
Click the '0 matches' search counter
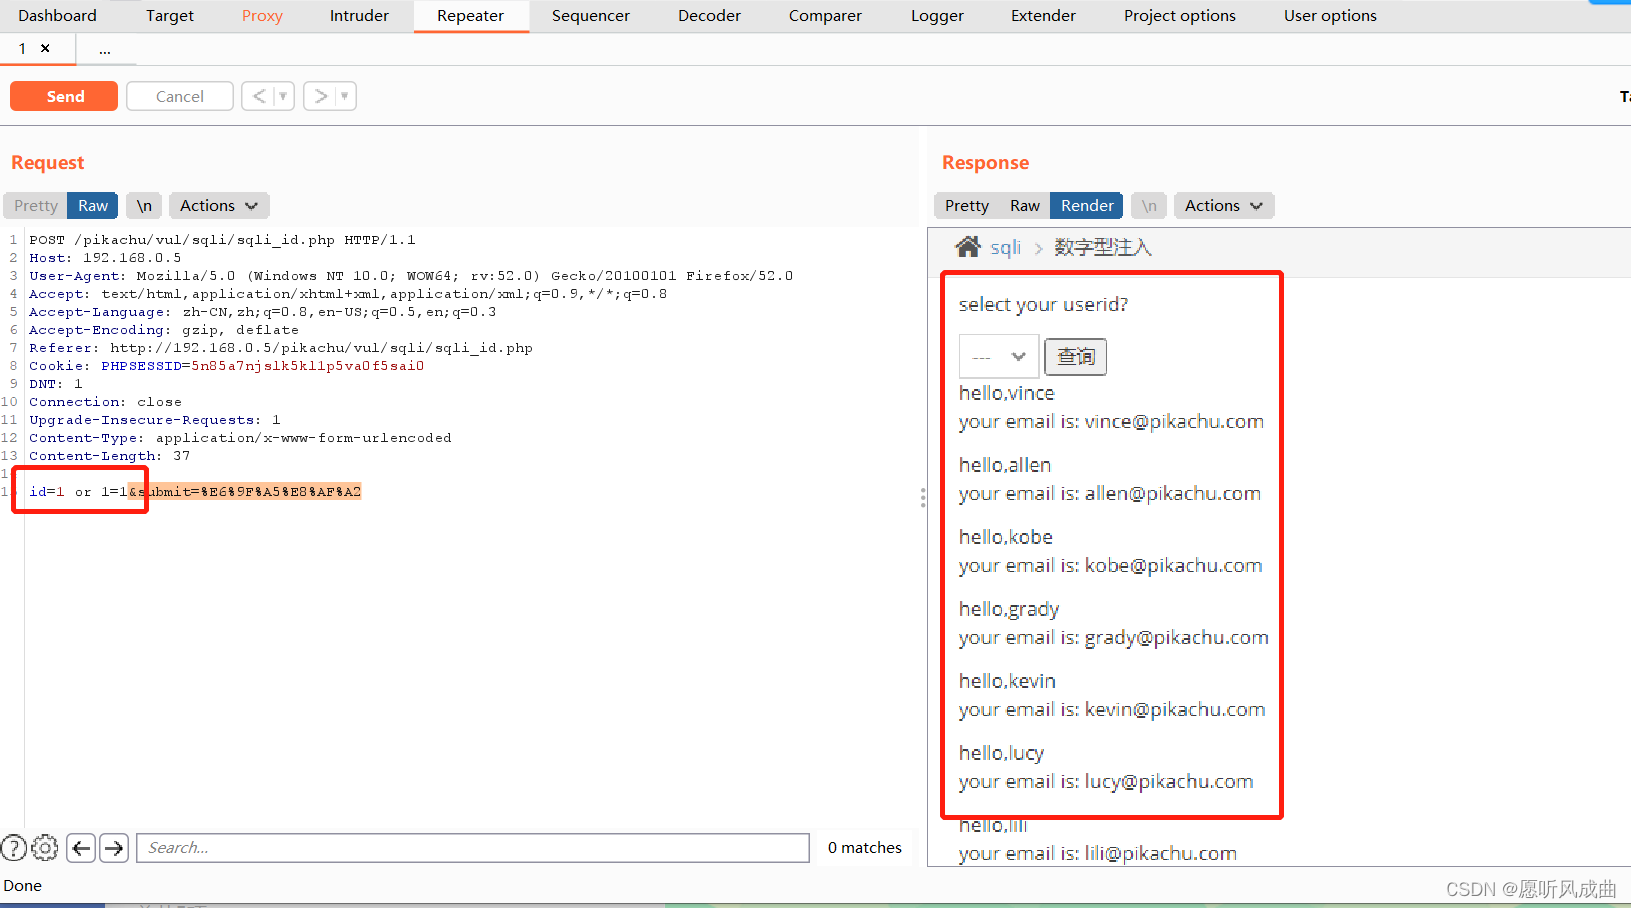coord(865,848)
